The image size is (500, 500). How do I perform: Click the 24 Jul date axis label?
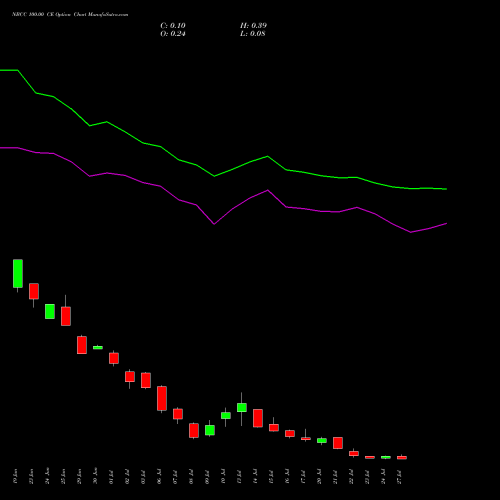click(383, 477)
